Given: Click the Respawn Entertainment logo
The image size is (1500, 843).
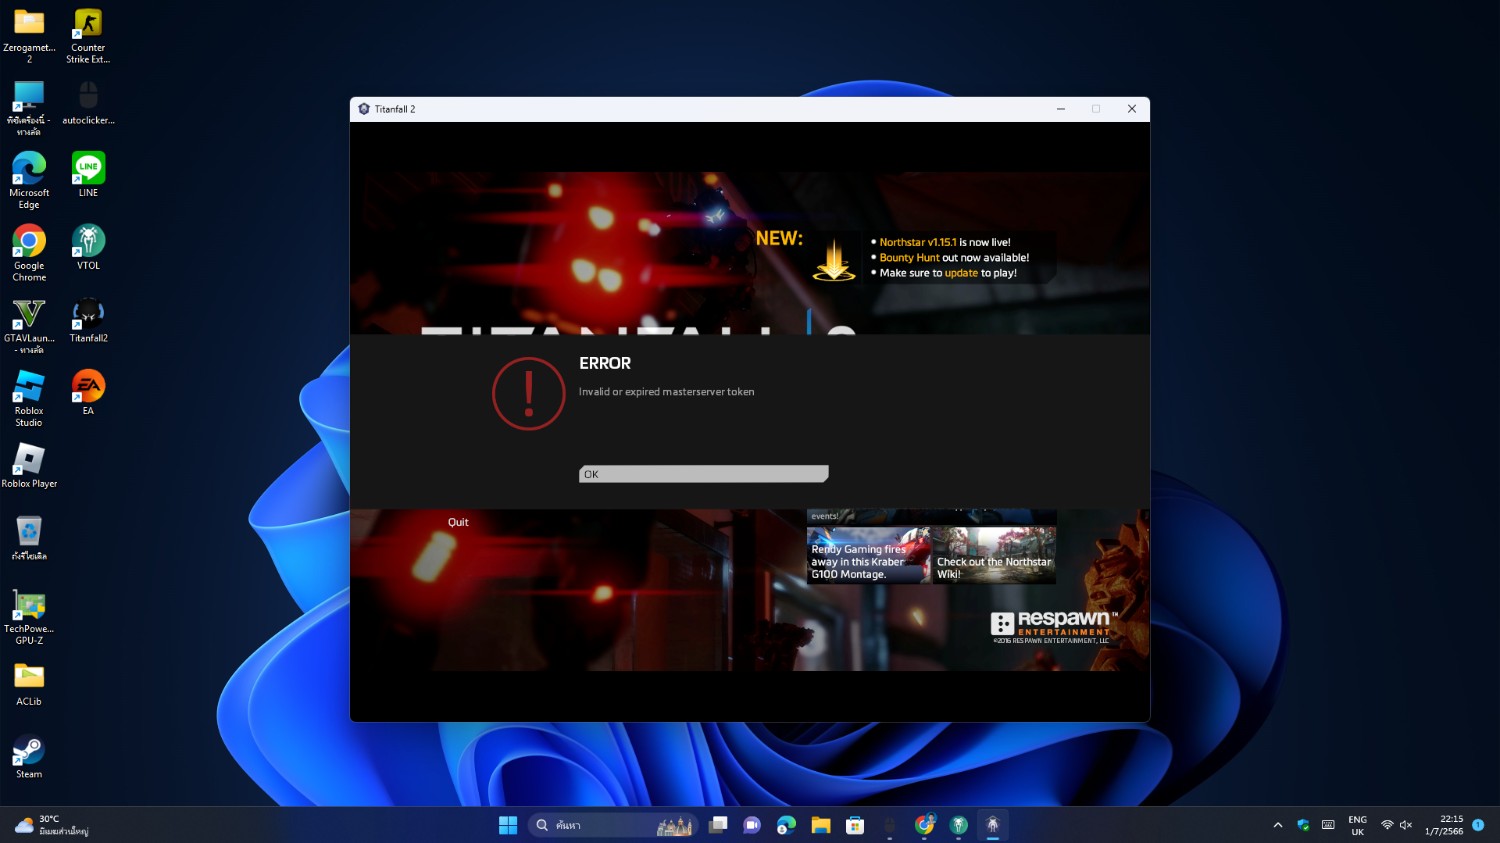Looking at the screenshot, I should coord(1054,626).
